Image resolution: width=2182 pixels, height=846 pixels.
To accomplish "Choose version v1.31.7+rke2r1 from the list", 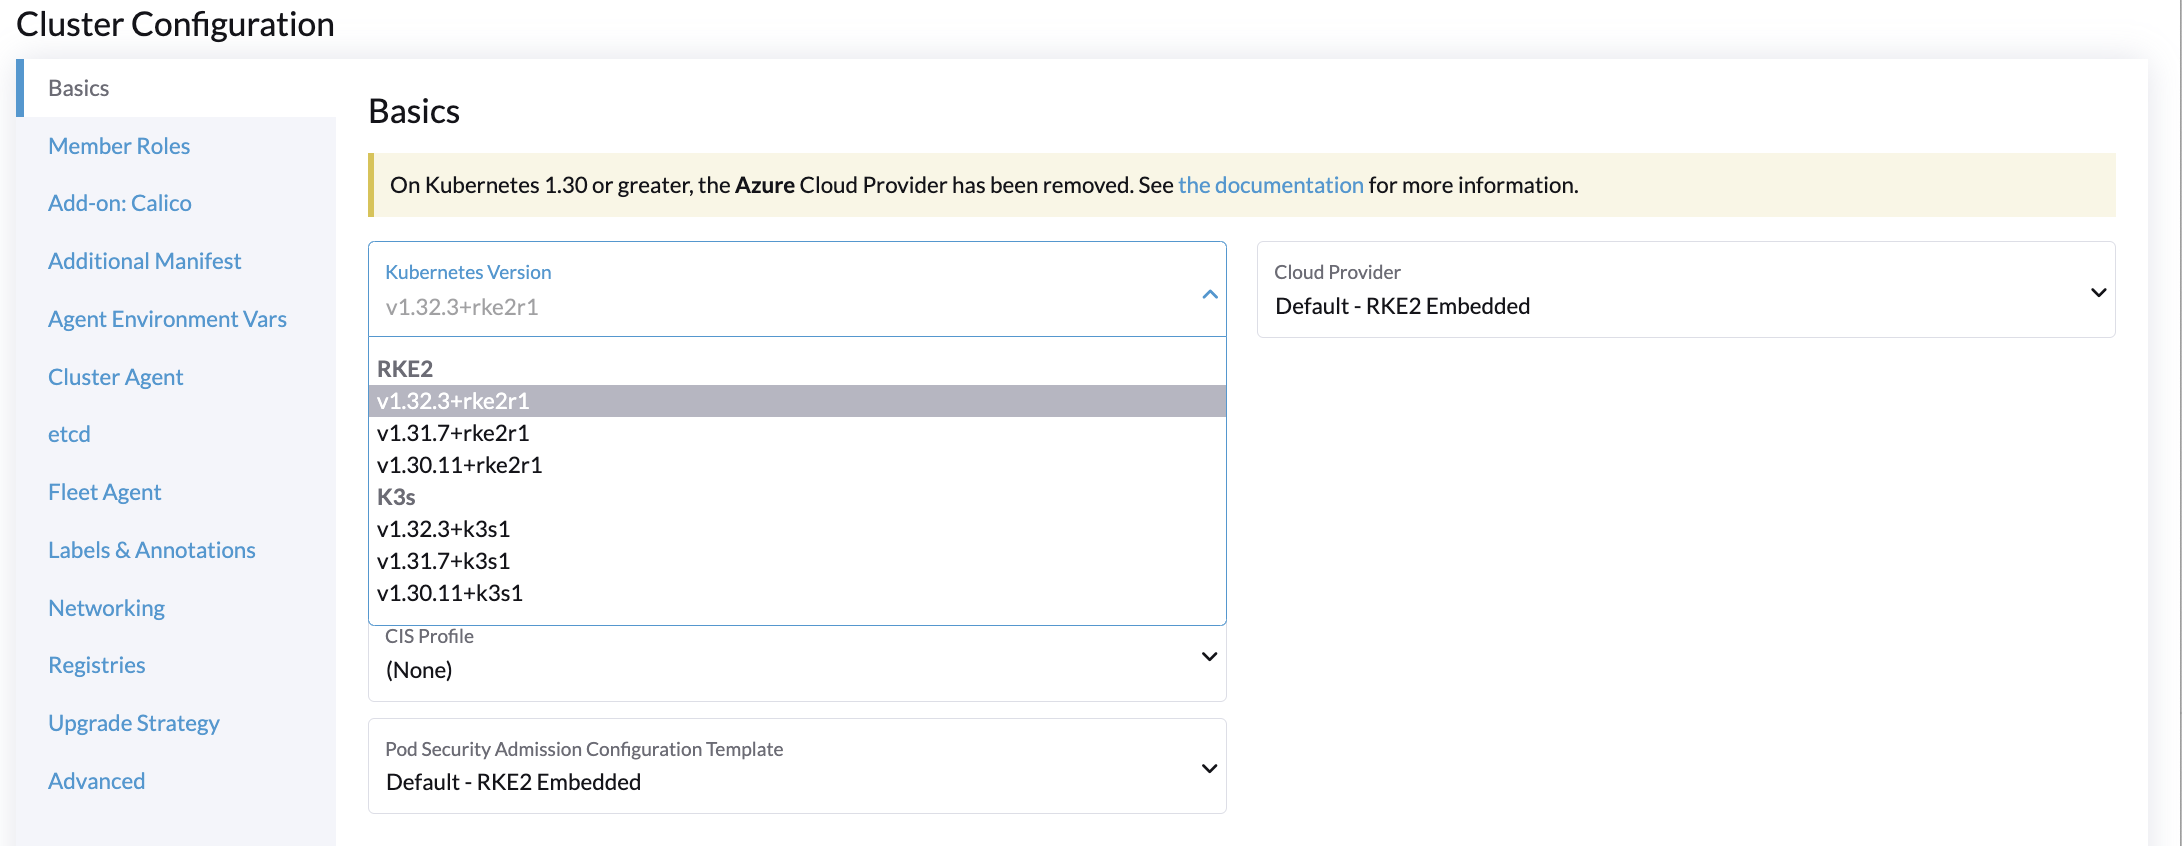I will (x=797, y=433).
